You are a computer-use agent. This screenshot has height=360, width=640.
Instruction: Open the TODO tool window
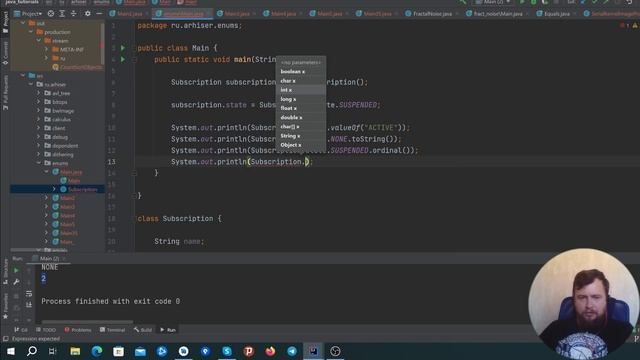pos(46,329)
